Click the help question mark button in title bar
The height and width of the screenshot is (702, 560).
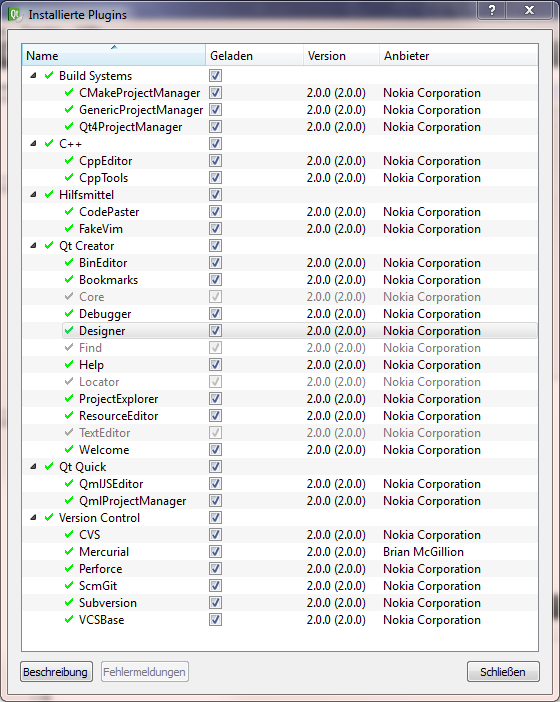click(492, 10)
